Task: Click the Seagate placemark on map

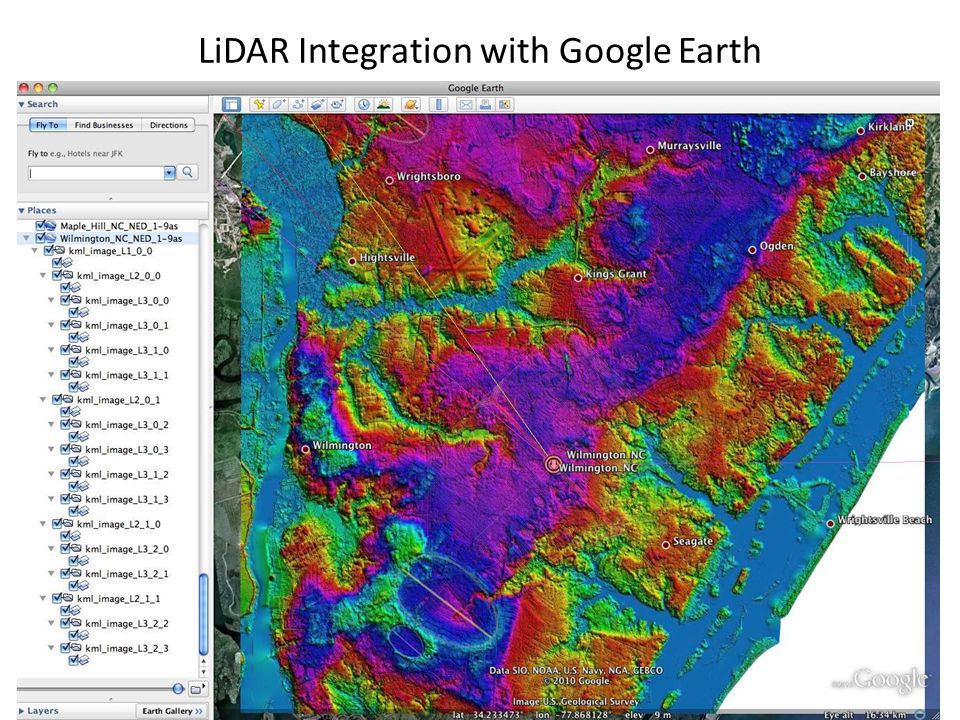Action: click(x=666, y=545)
